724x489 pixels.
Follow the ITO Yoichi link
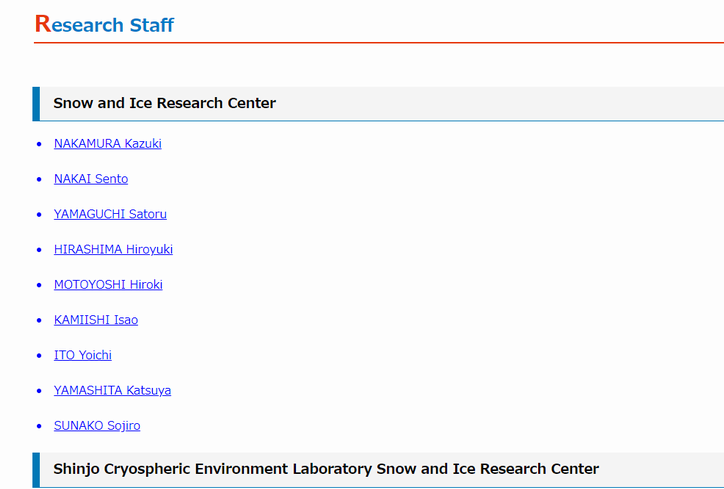83,355
